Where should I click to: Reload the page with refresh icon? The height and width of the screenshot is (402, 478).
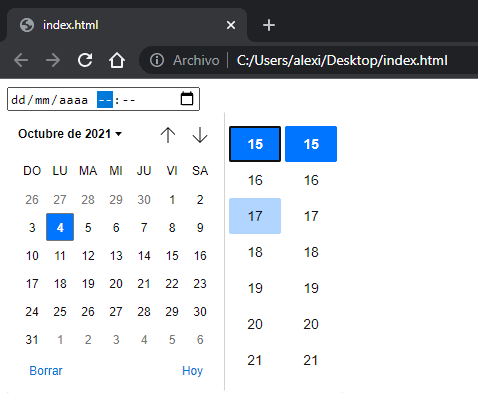click(85, 60)
